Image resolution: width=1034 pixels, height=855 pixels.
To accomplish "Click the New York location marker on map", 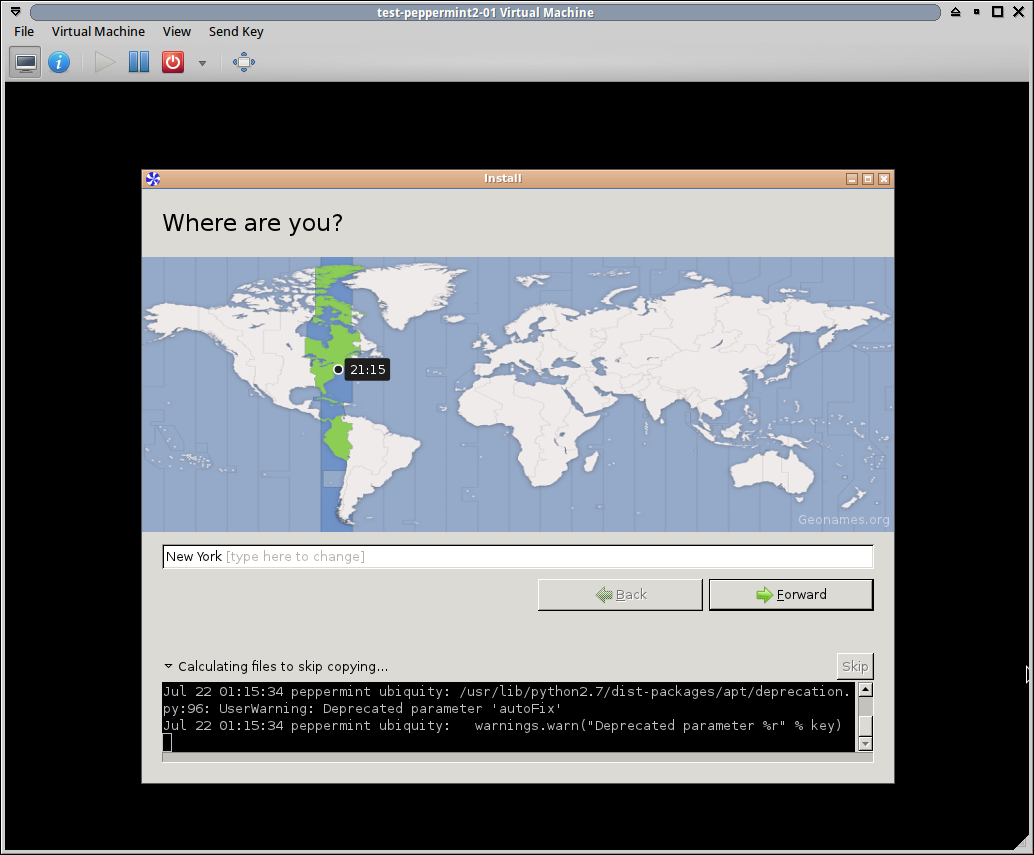I will pyautogui.click(x=338, y=370).
